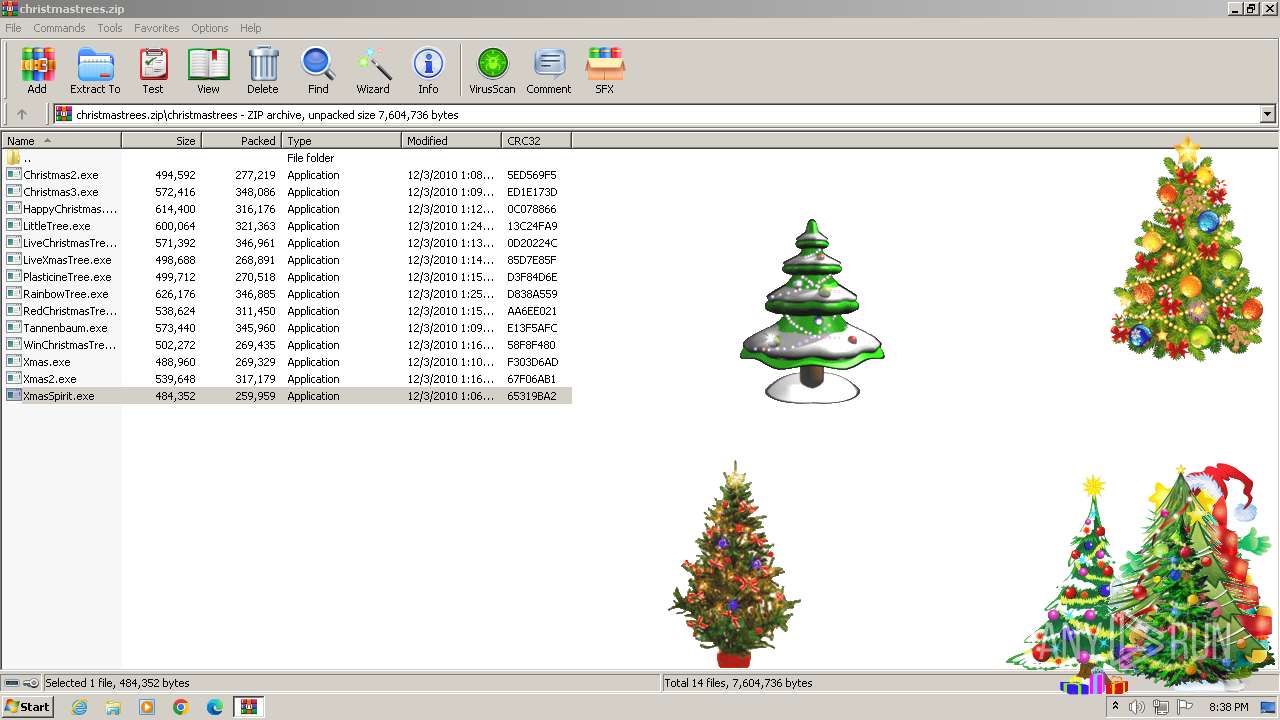Show archive Info
This screenshot has height=720, width=1280.
(x=428, y=70)
